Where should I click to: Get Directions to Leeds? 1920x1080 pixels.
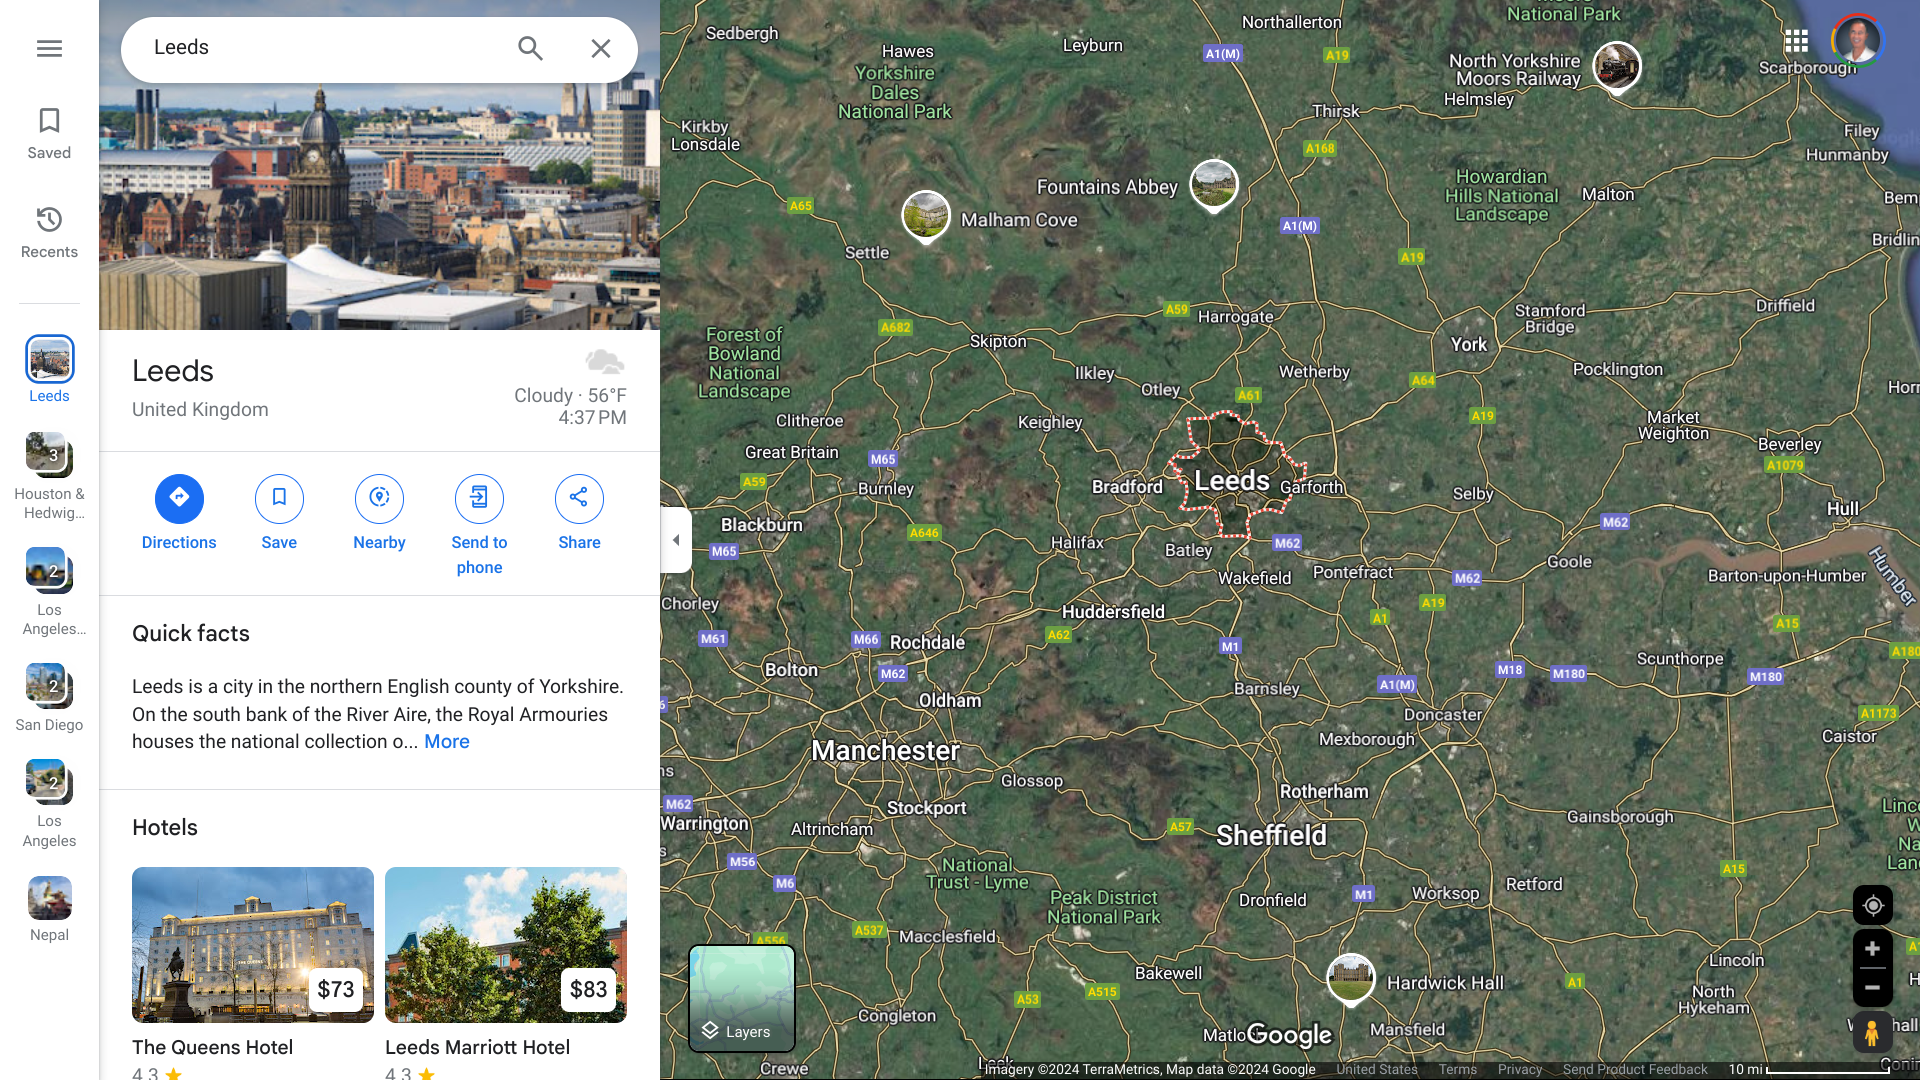pos(179,513)
